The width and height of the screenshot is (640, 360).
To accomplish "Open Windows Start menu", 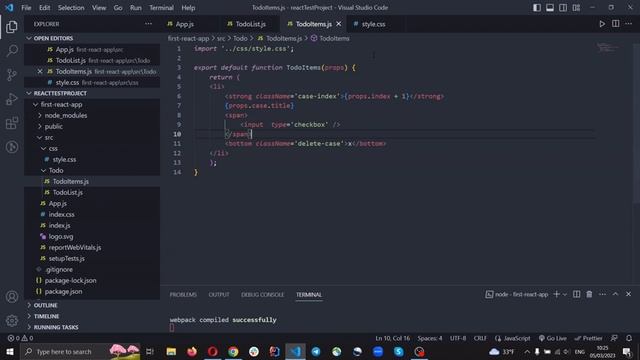I will point(10,351).
